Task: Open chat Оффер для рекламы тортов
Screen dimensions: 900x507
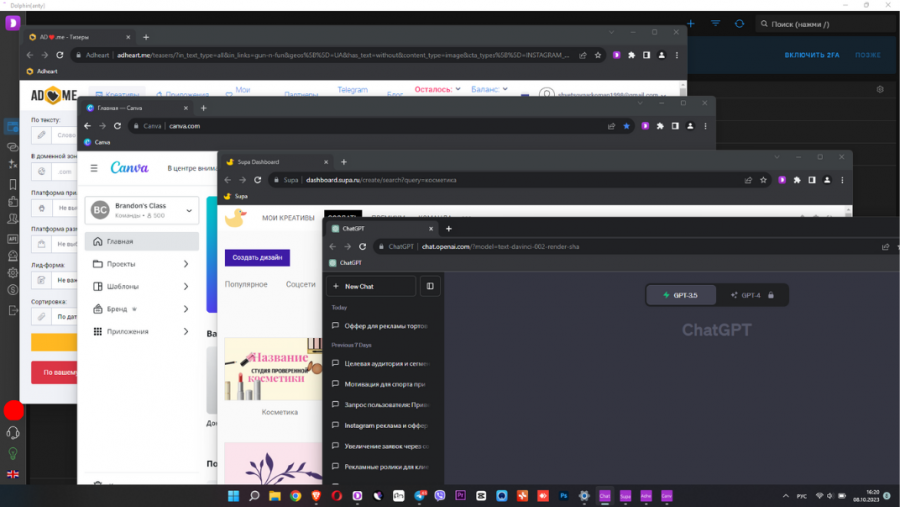Action: pyautogui.click(x=381, y=326)
